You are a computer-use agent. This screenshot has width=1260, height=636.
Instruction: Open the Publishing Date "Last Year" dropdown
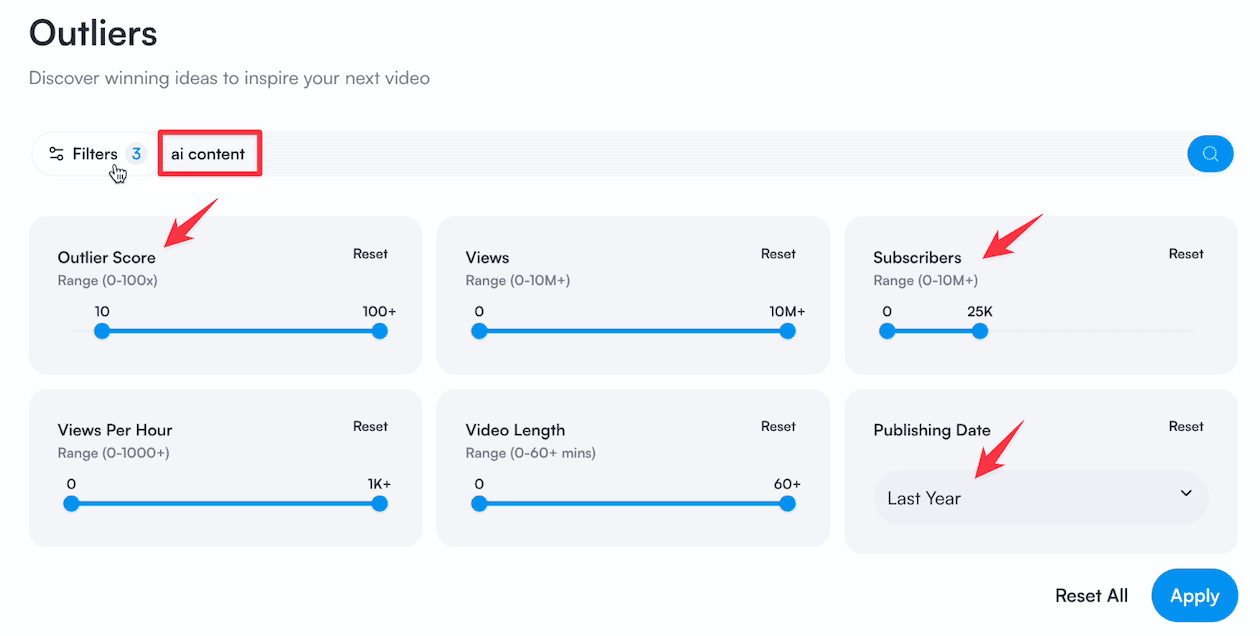pos(1040,498)
